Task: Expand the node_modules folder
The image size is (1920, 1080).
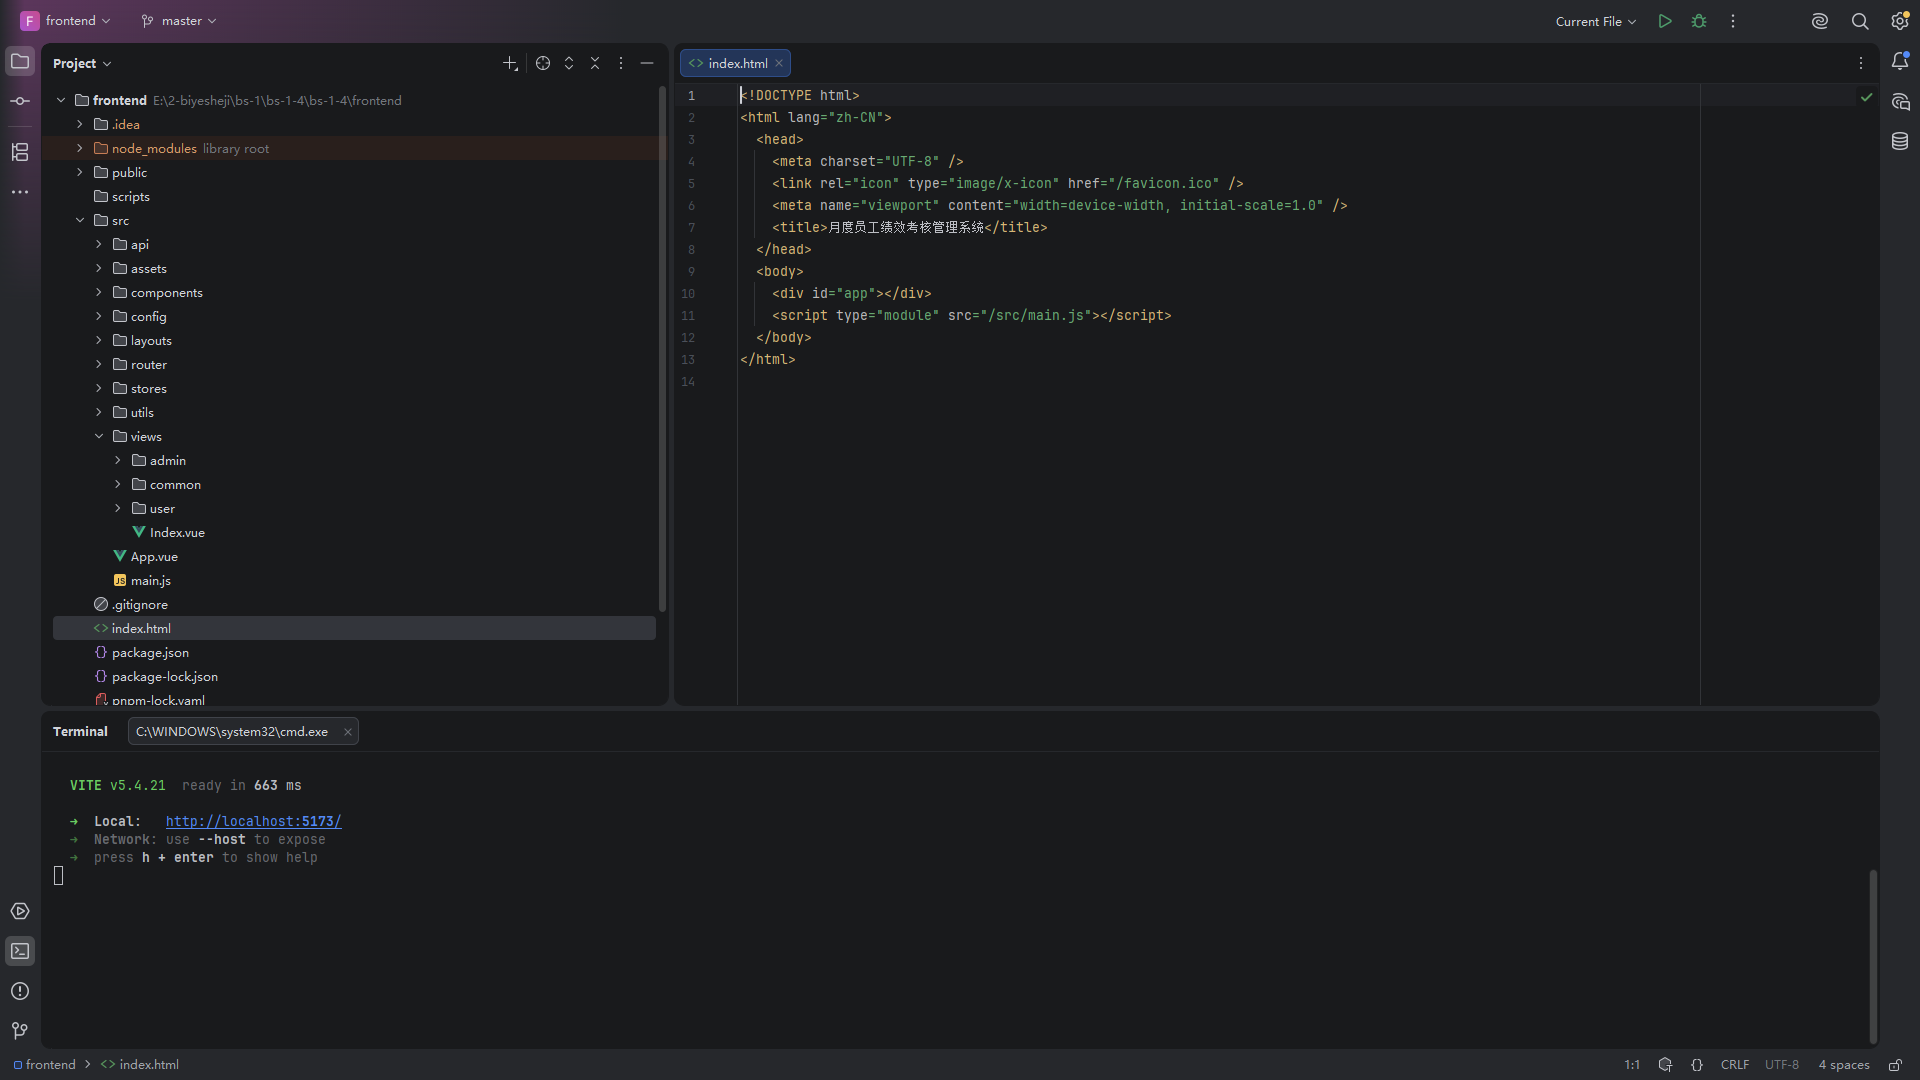Action: (80, 148)
